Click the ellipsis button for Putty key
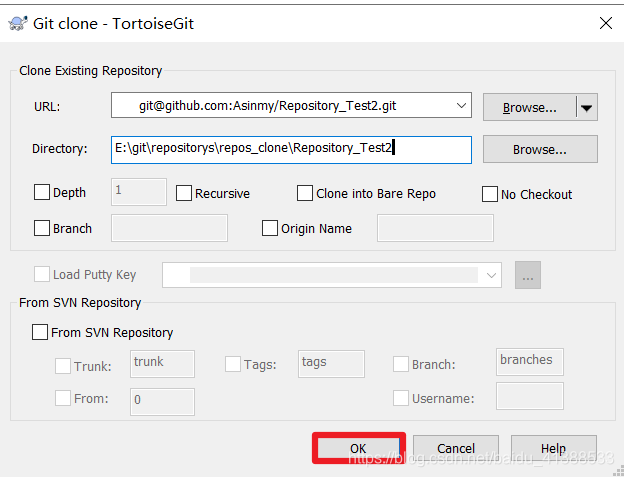 [528, 275]
